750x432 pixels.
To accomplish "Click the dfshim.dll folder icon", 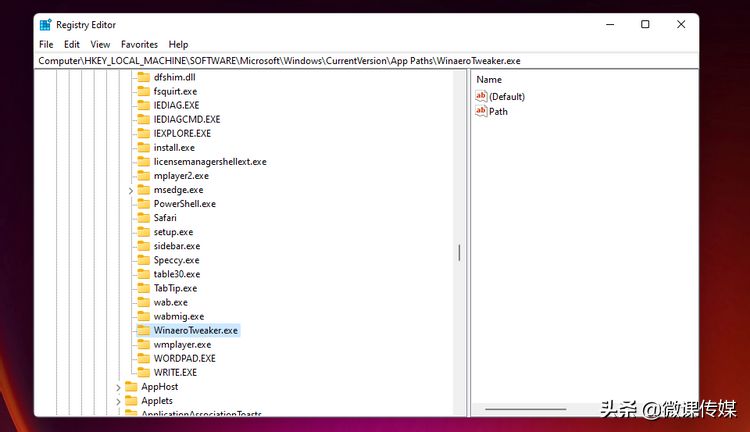I will [x=143, y=77].
